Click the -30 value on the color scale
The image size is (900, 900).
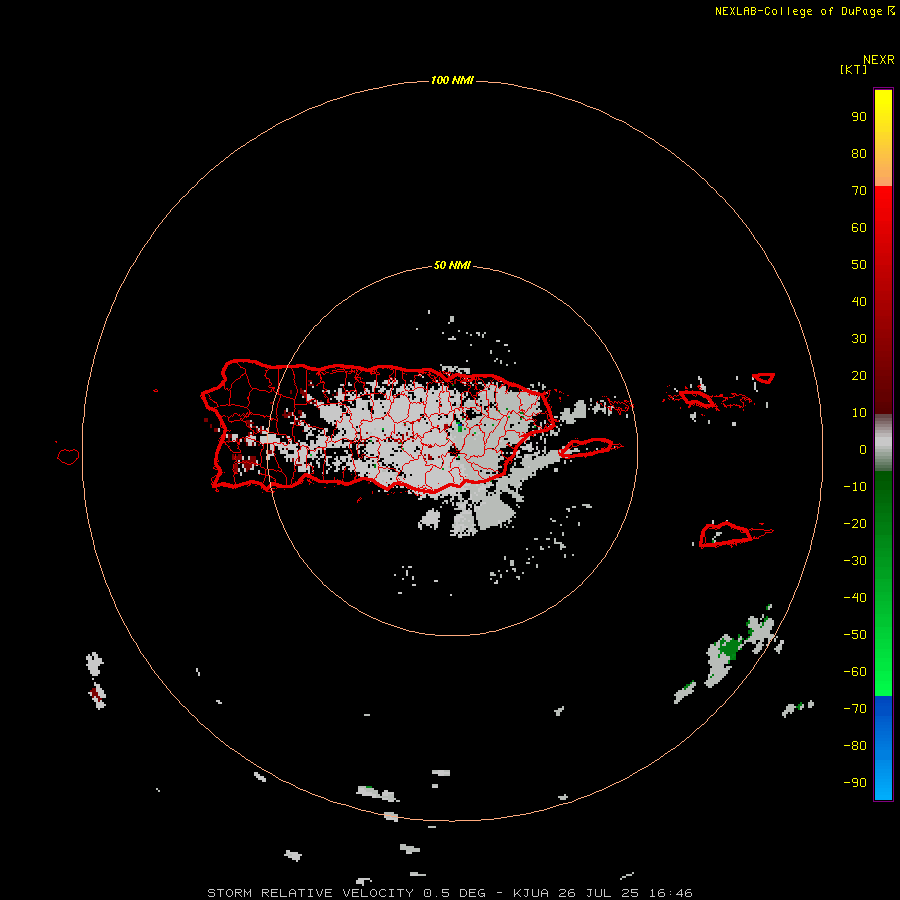(x=855, y=561)
